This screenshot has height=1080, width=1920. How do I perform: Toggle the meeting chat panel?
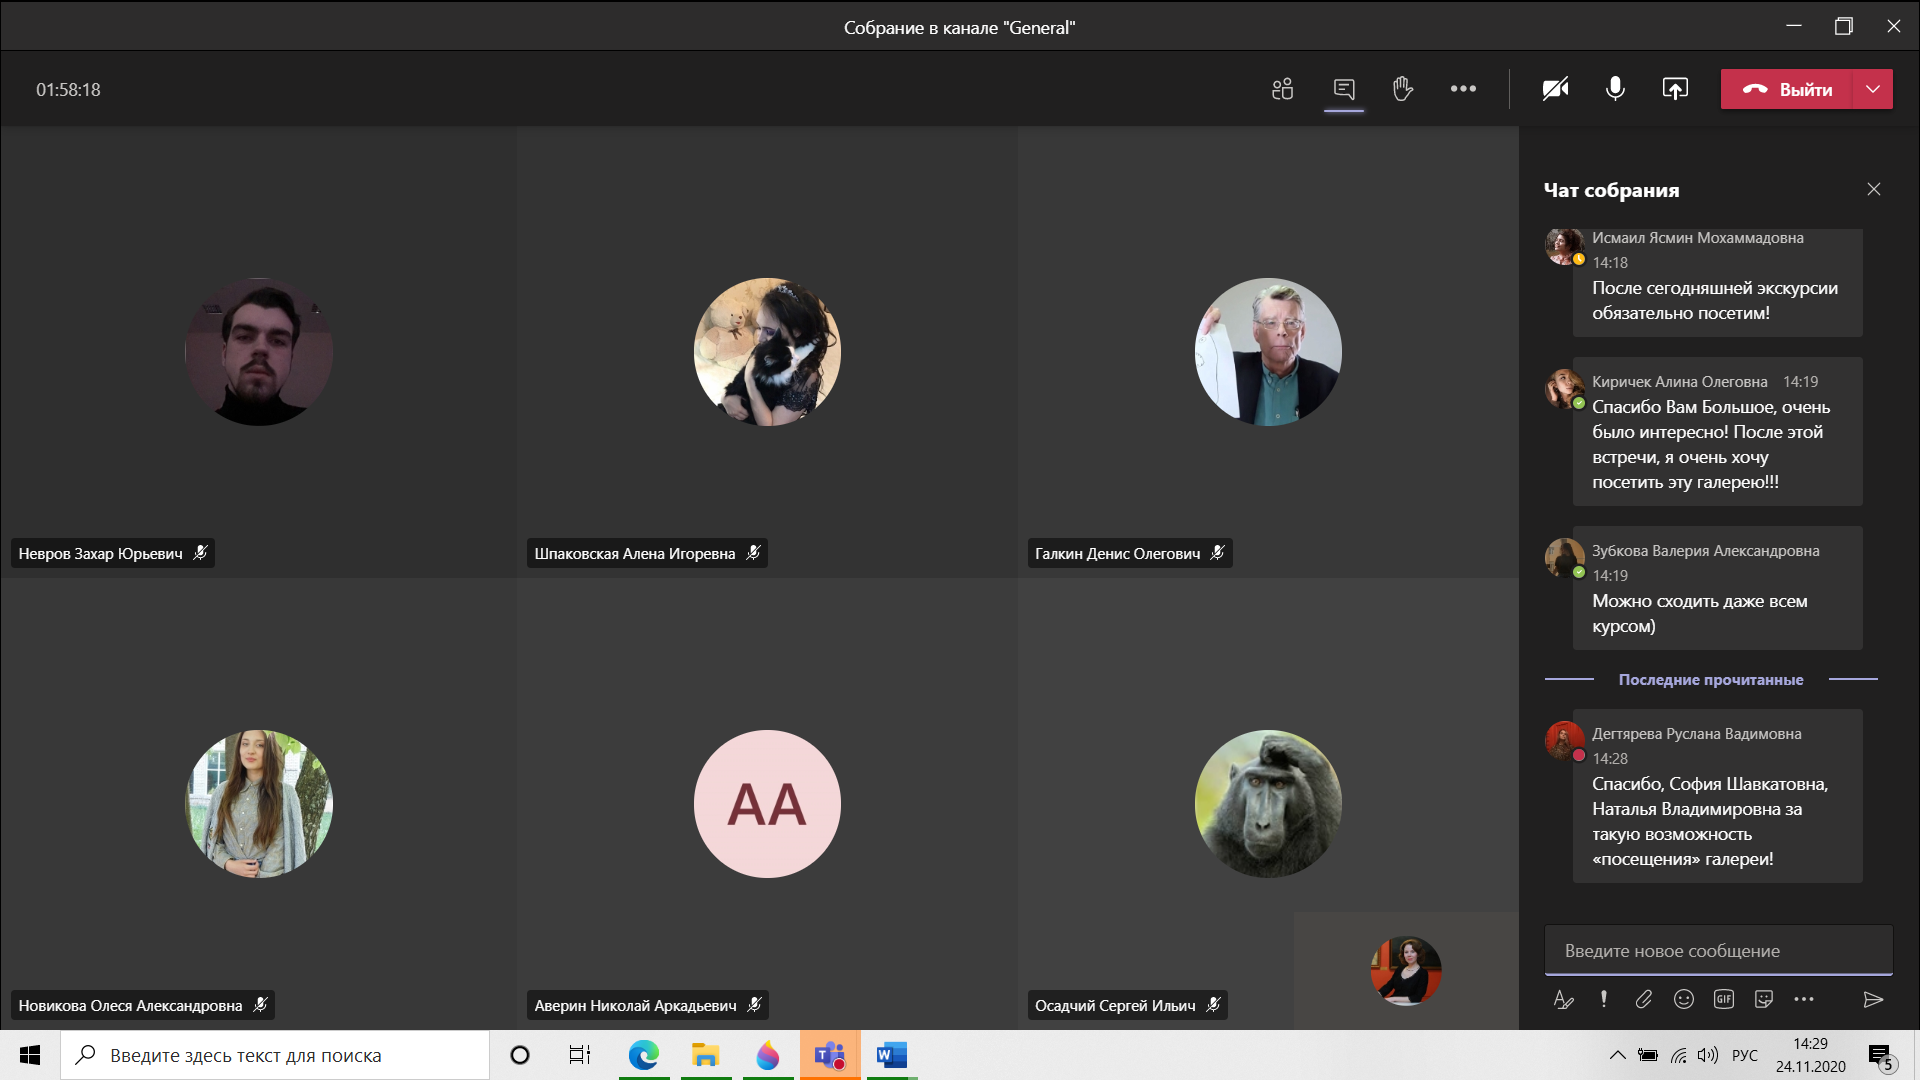[1344, 89]
